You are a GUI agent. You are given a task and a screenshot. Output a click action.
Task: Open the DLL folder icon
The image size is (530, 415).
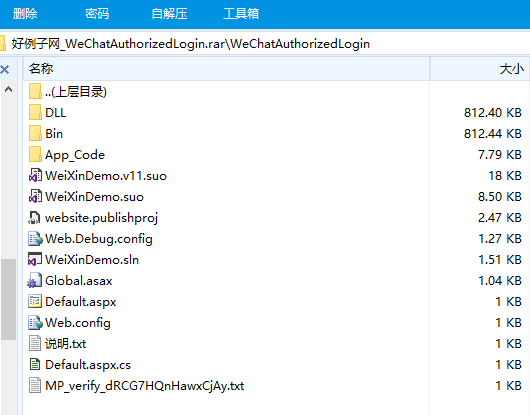[x=35, y=112]
